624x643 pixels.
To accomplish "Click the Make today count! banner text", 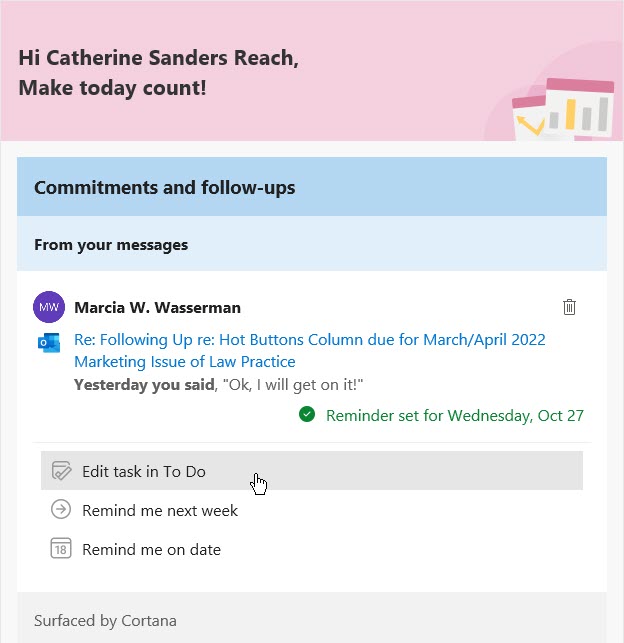I will [112, 87].
